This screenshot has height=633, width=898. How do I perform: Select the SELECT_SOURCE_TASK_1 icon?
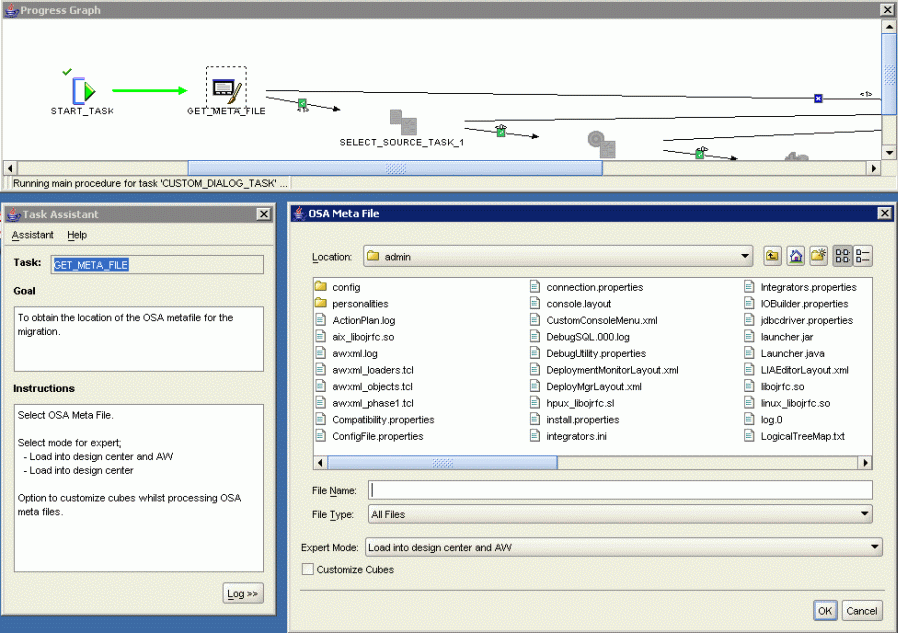[404, 122]
